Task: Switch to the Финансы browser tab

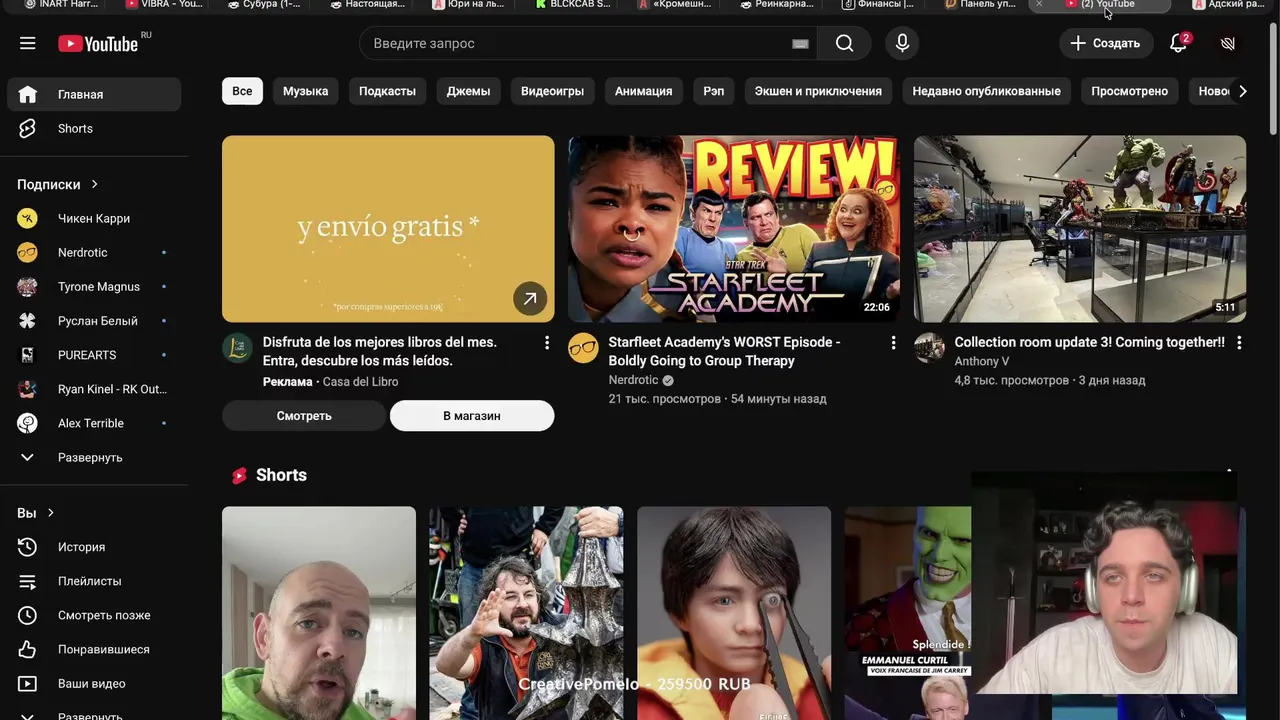Action: coord(878,5)
